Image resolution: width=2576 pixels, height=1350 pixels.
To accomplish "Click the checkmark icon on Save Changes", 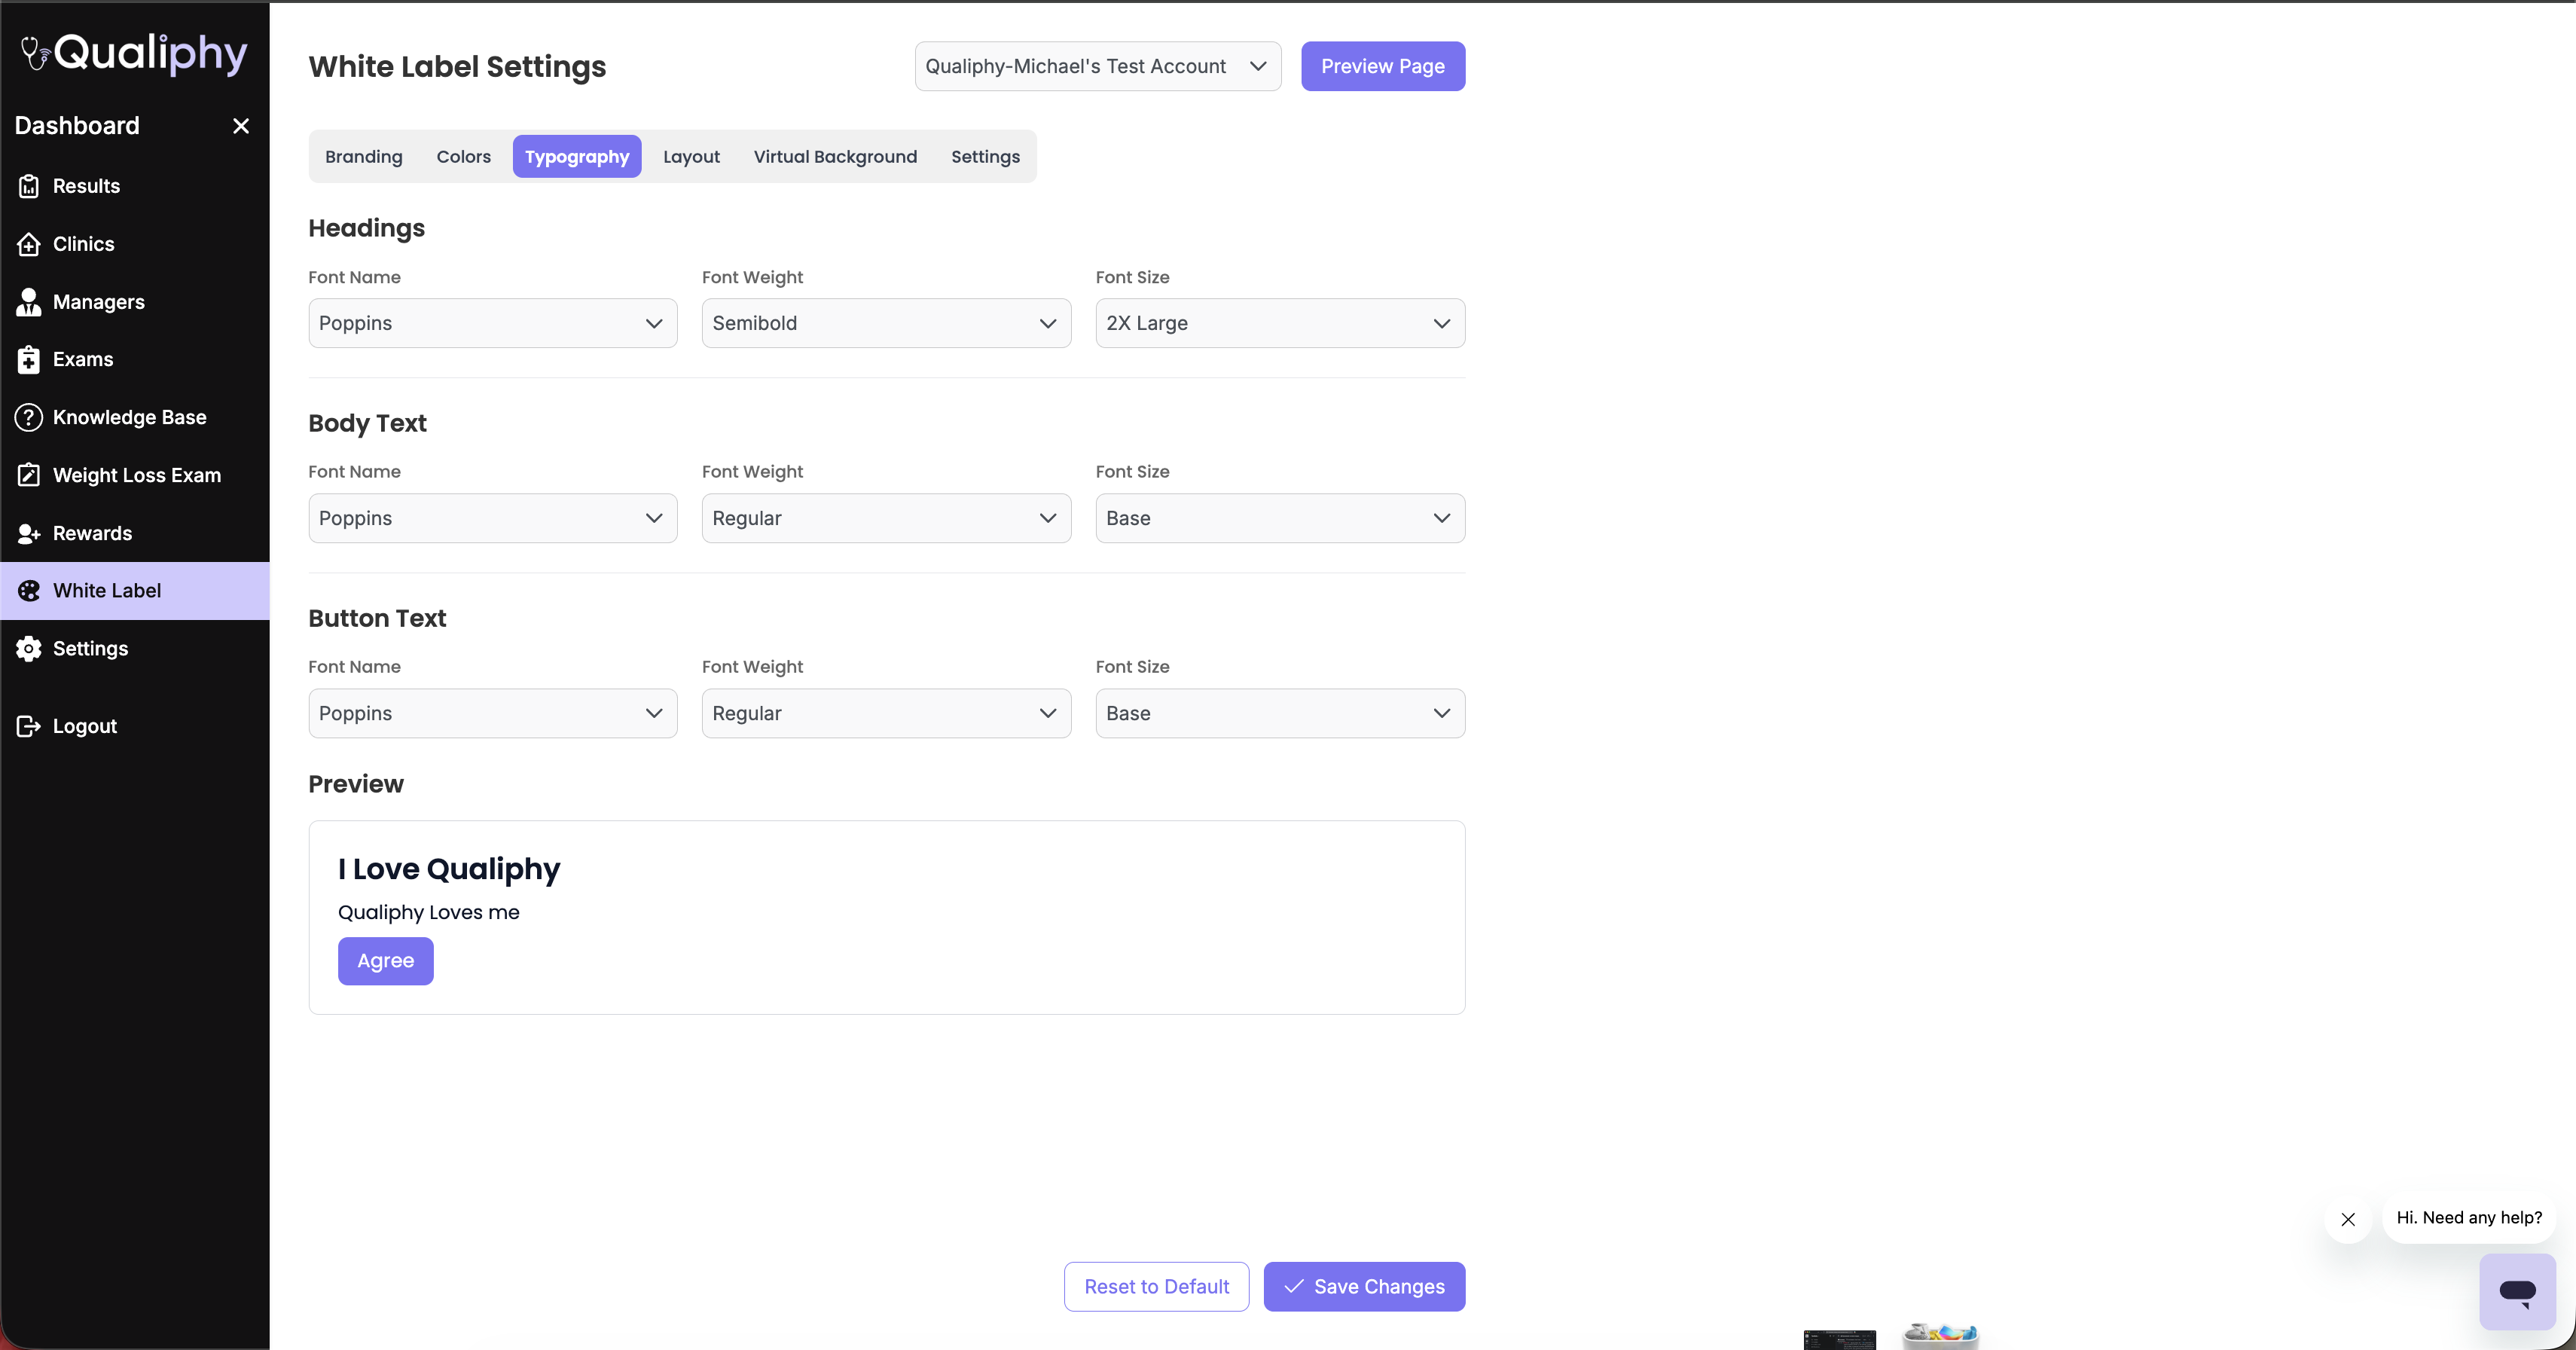I will coord(1294,1287).
